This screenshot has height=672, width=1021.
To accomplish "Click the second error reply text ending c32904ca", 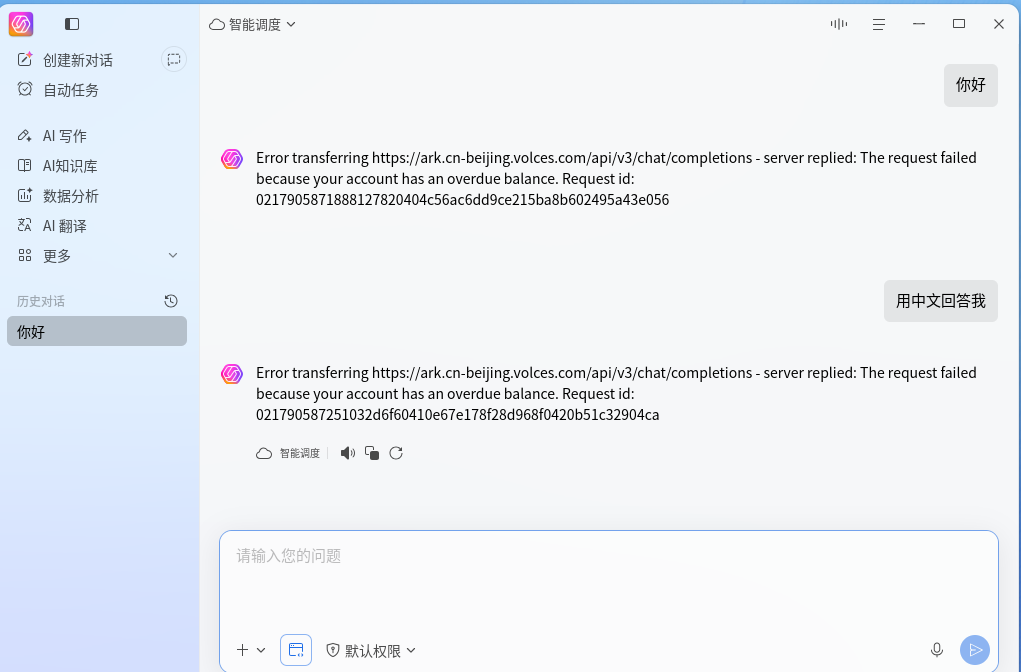I will coord(616,393).
